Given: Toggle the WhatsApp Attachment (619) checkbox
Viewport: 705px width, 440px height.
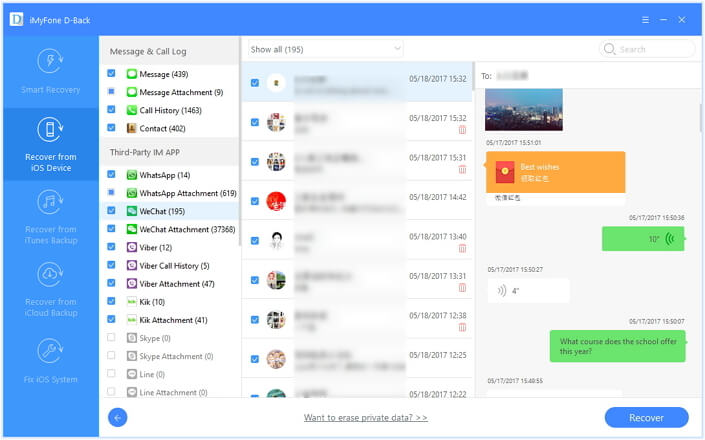Looking at the screenshot, I should tap(111, 193).
